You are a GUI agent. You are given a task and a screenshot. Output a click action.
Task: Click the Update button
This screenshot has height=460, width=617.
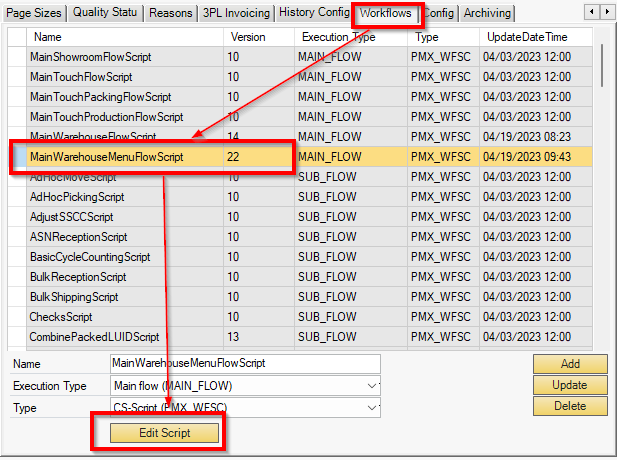point(570,385)
